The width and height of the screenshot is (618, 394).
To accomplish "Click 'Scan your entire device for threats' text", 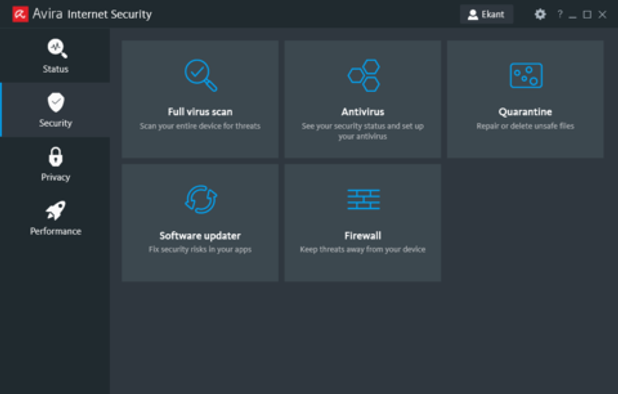I will tap(200, 126).
